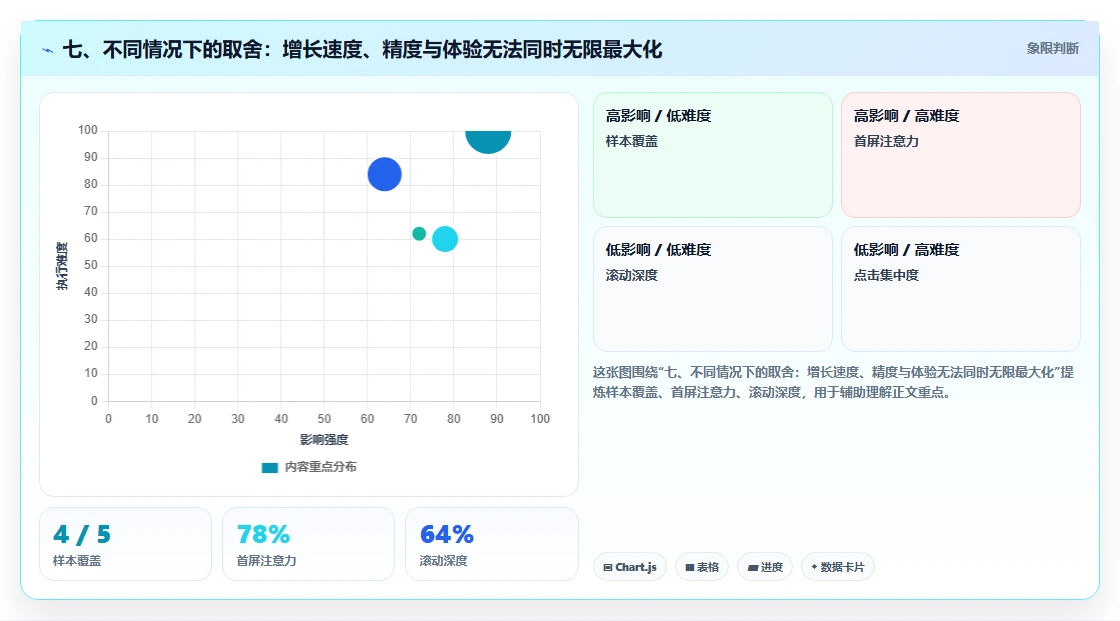Toggle the 内容重点分布 legend item

(x=309, y=467)
